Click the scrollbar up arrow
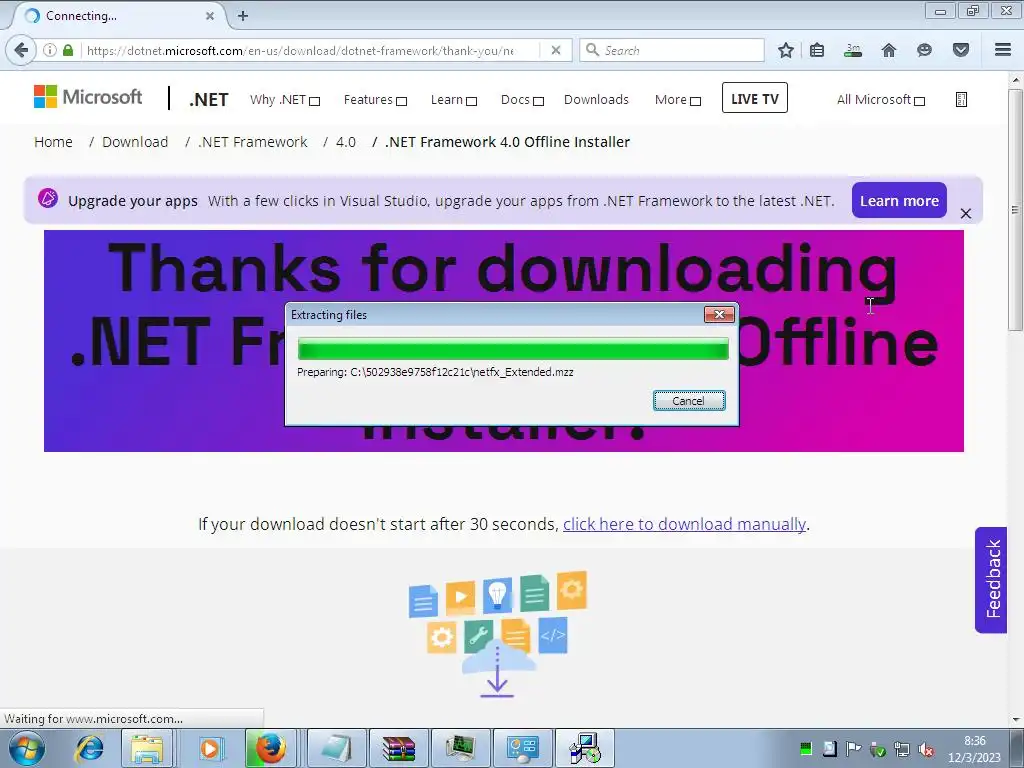Image resolution: width=1024 pixels, height=768 pixels. coord(1015,80)
